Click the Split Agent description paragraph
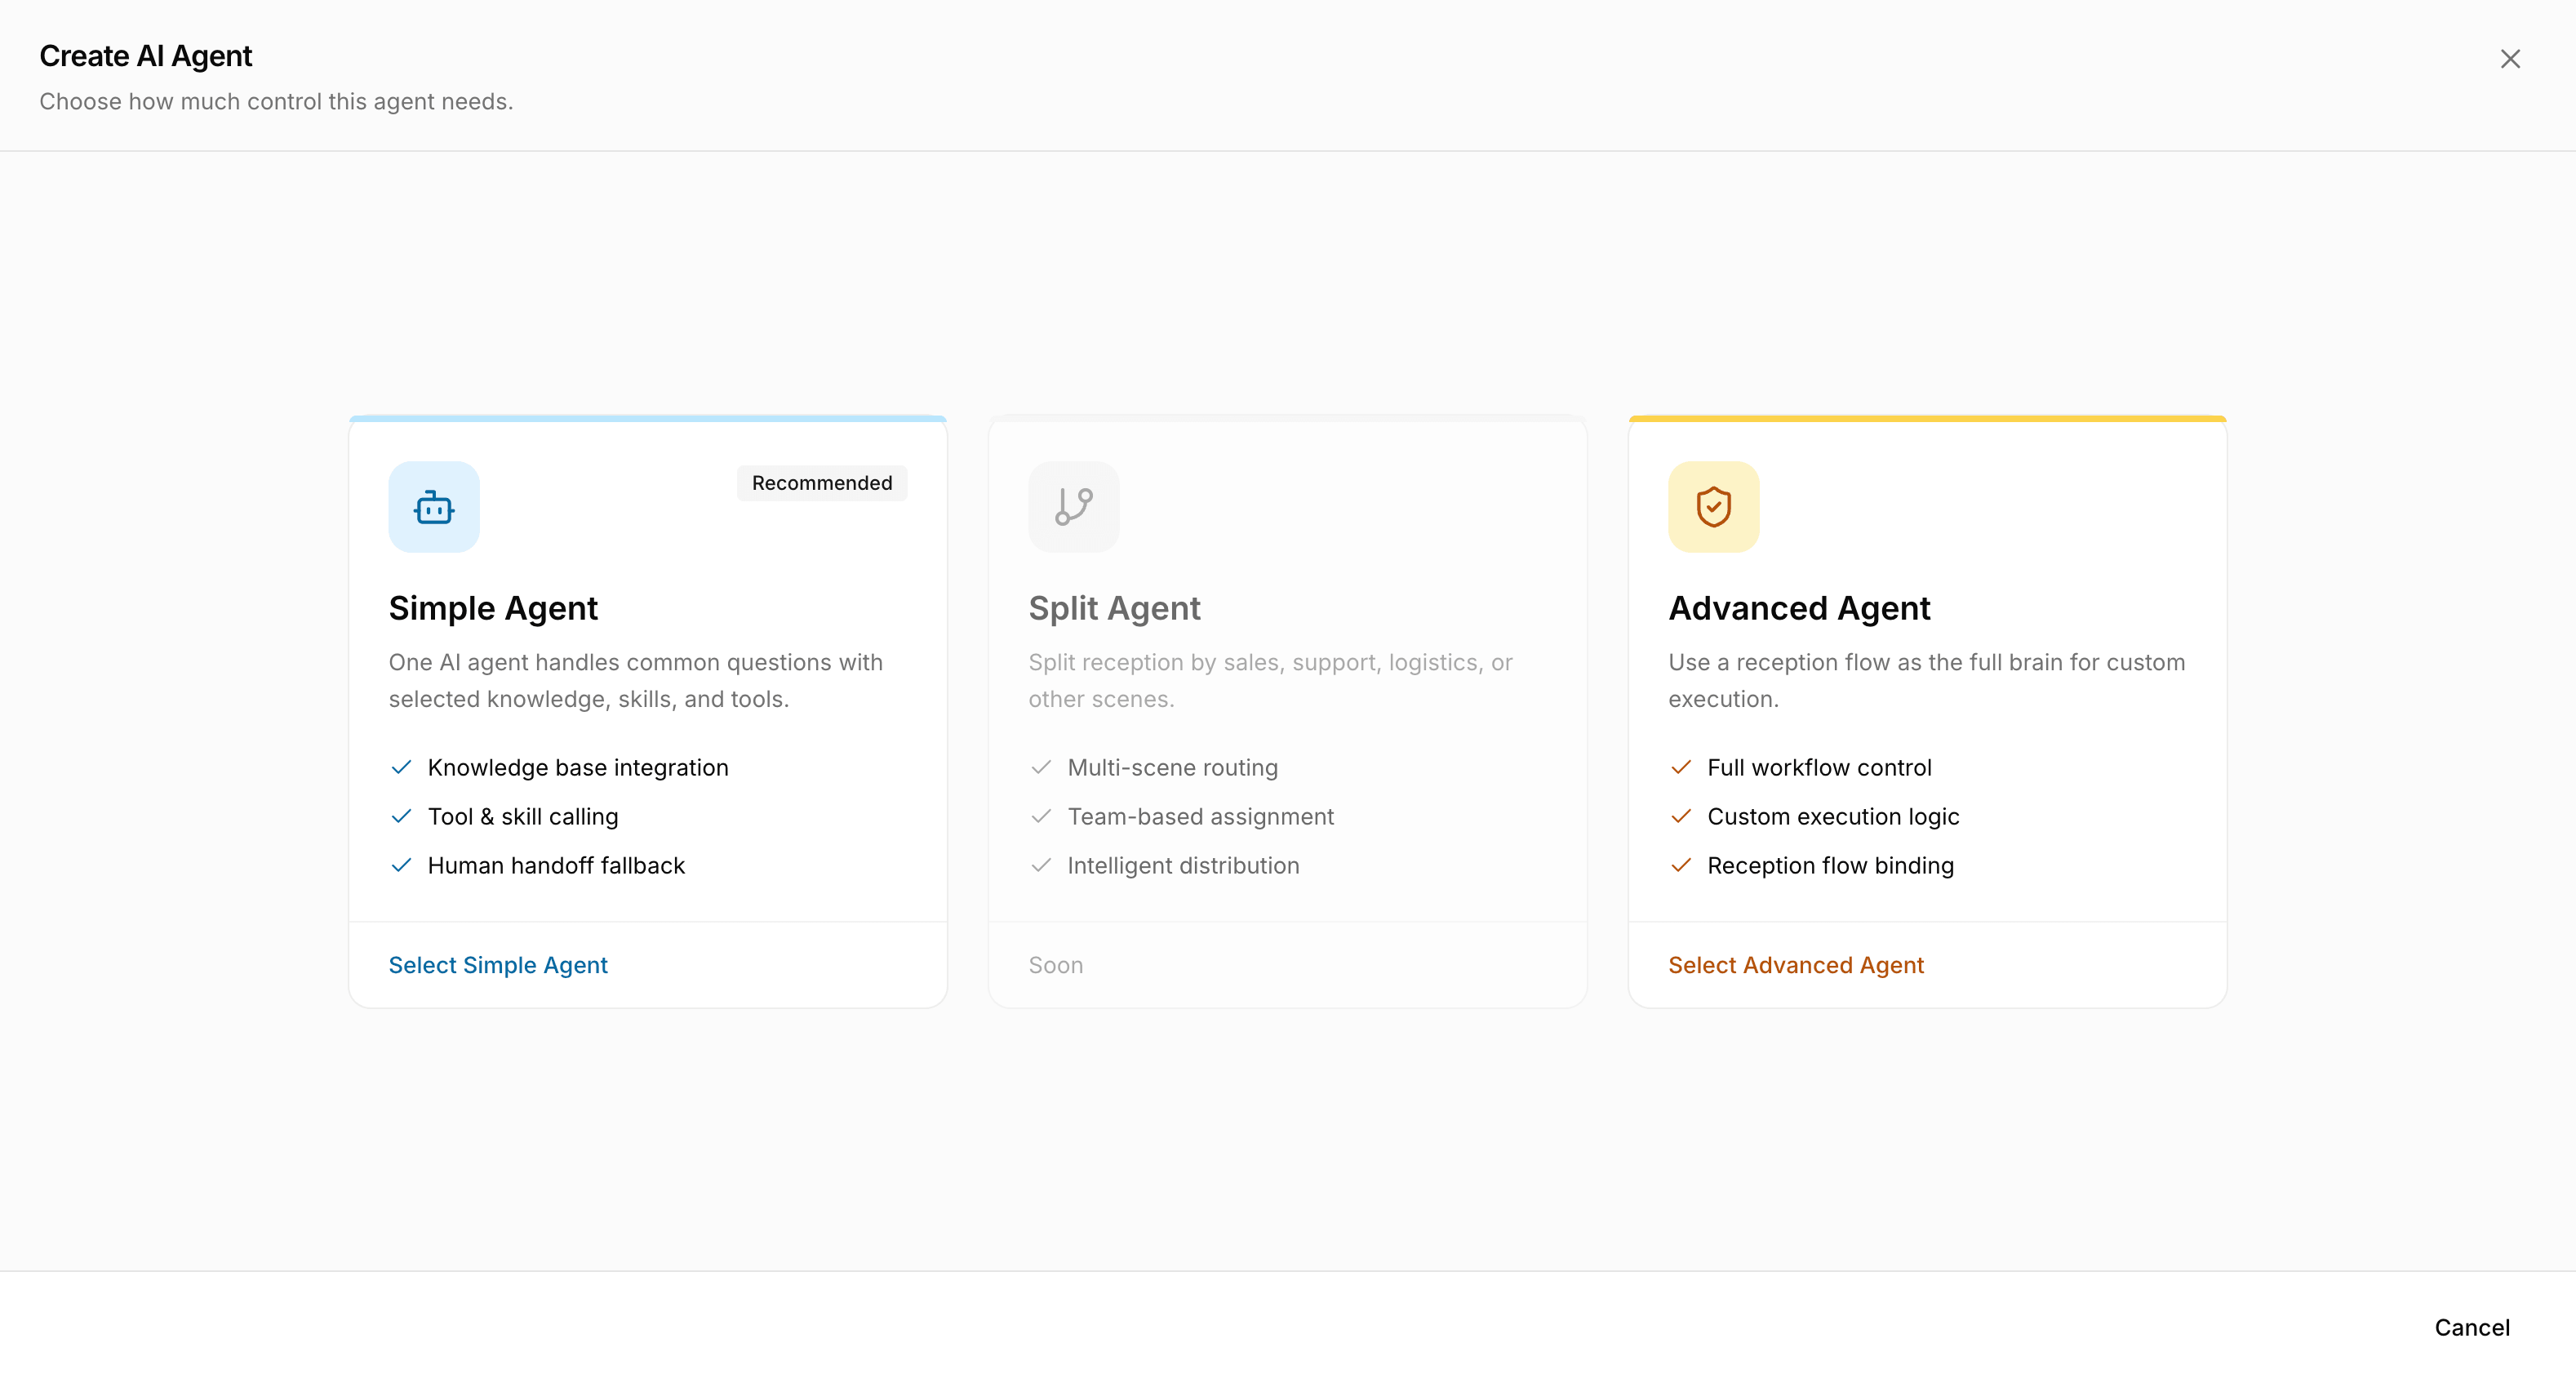Viewport: 2576px width, 1383px height. 1270,680
